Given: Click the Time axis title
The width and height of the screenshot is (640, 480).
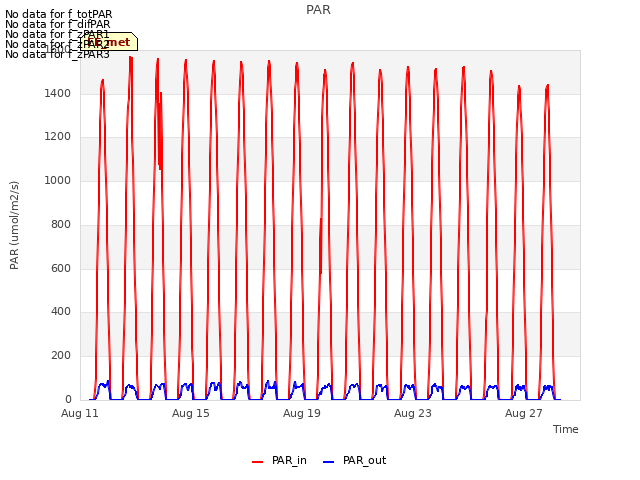Looking at the screenshot, I should pos(566,429).
